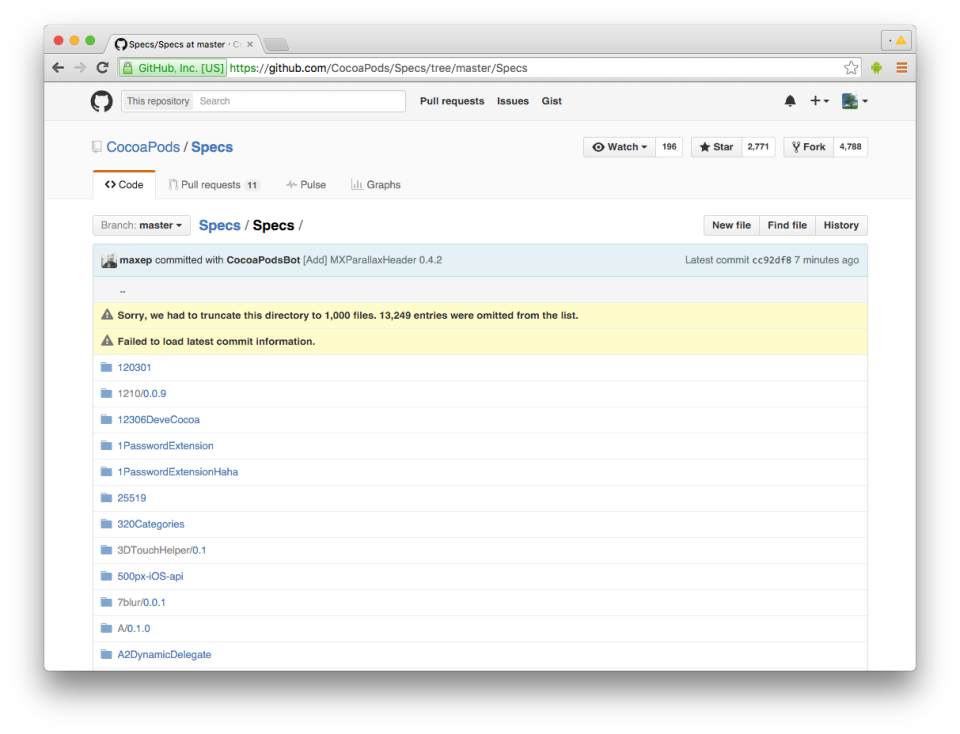This screenshot has width=960, height=734.
Task: Open the 1PasswordExtension folder link
Action: (166, 445)
